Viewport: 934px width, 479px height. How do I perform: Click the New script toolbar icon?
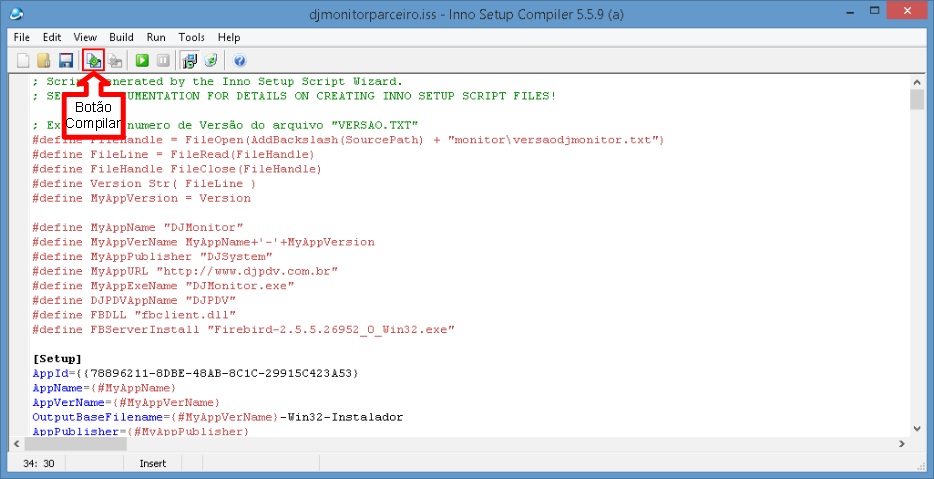[x=23, y=61]
